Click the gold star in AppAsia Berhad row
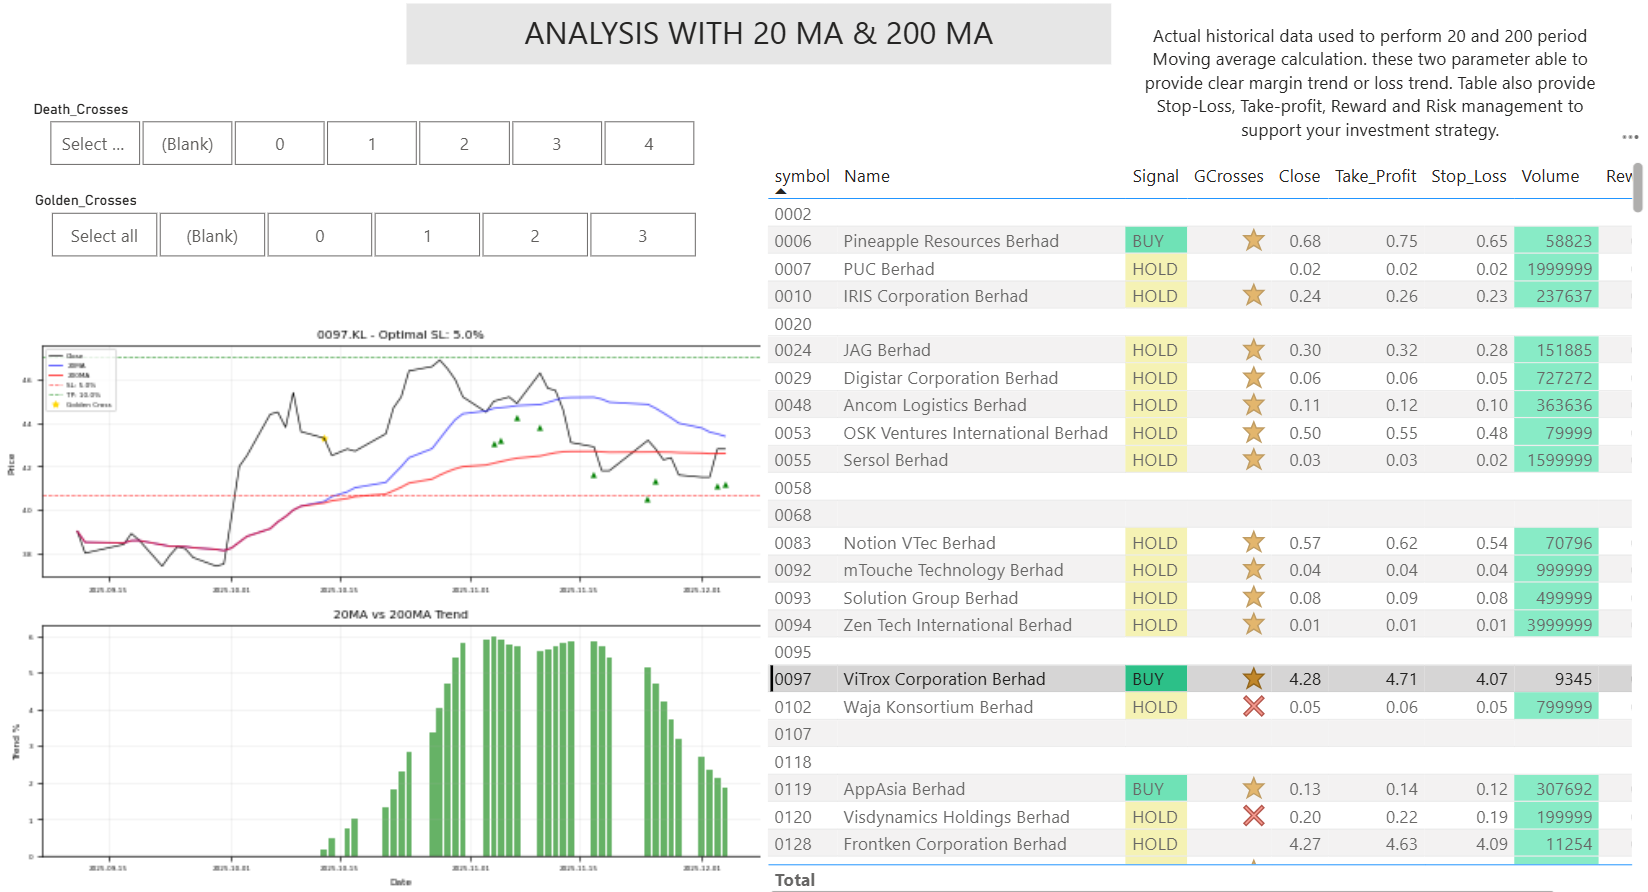Image resolution: width=1648 pixels, height=892 pixels. (x=1253, y=789)
